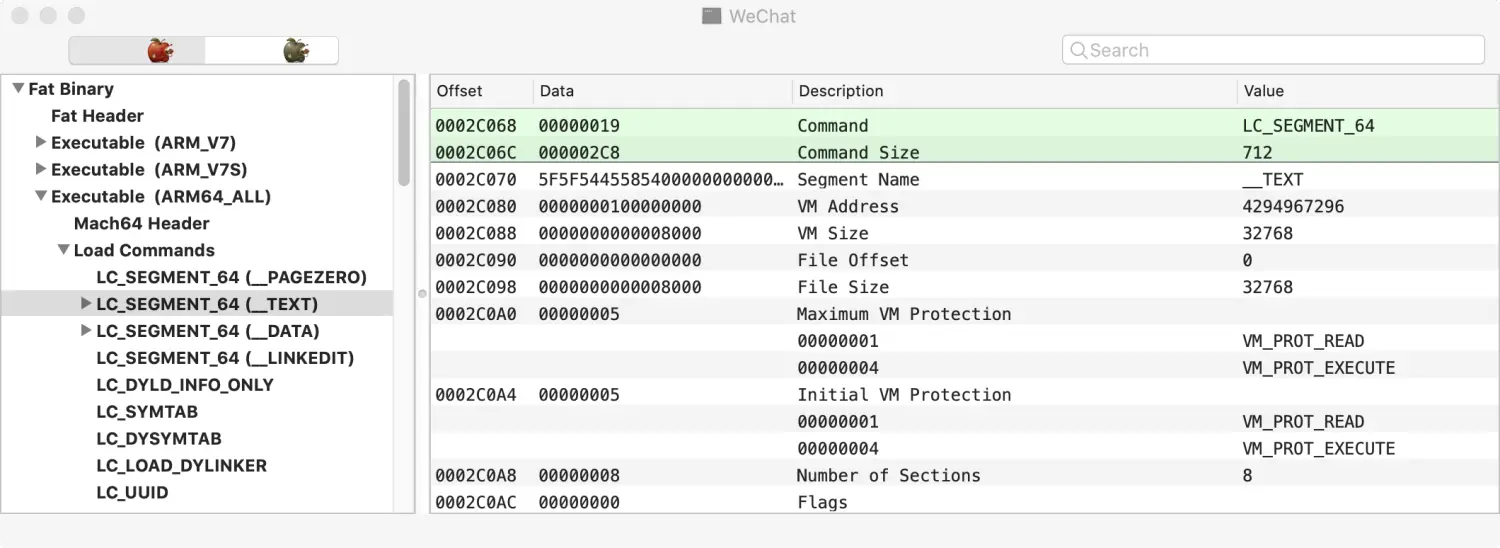This screenshot has width=1500, height=548.
Task: Collapse the Load Commands node
Action: (x=63, y=250)
